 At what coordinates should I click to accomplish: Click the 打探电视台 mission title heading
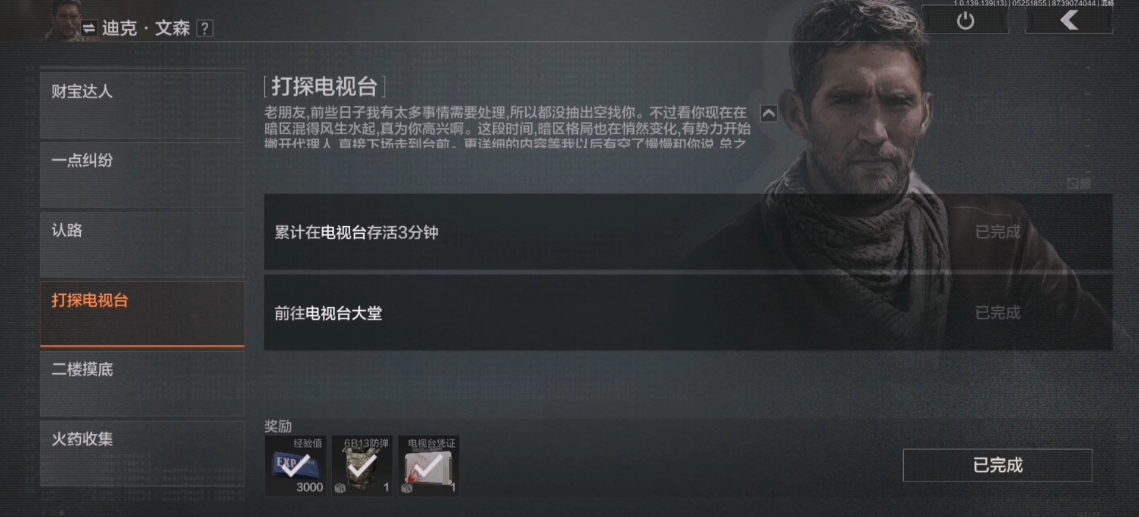click(324, 87)
